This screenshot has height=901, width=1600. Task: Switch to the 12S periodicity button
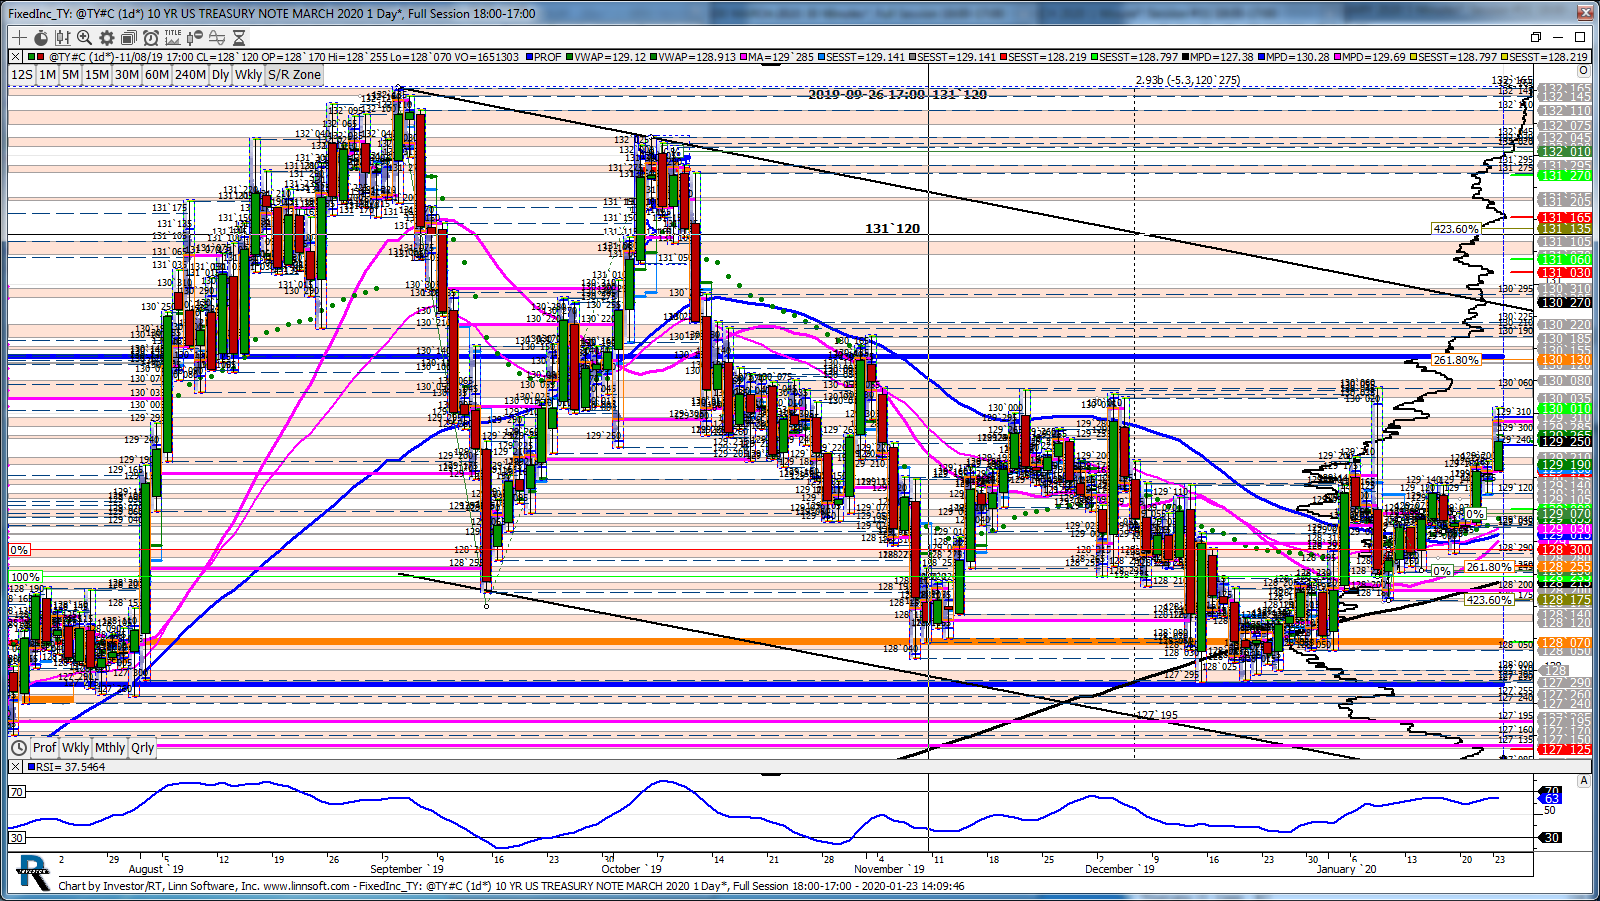pos(22,74)
